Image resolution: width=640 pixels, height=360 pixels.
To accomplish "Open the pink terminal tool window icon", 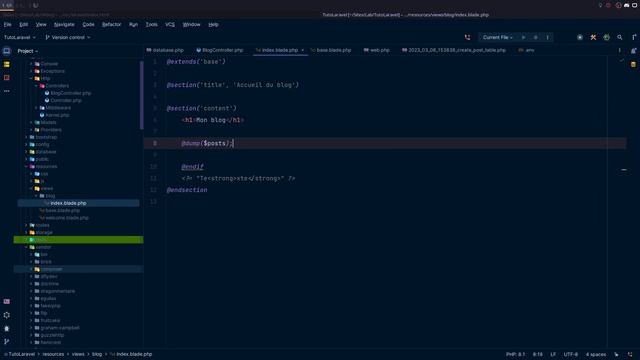I will click(x=7, y=301).
